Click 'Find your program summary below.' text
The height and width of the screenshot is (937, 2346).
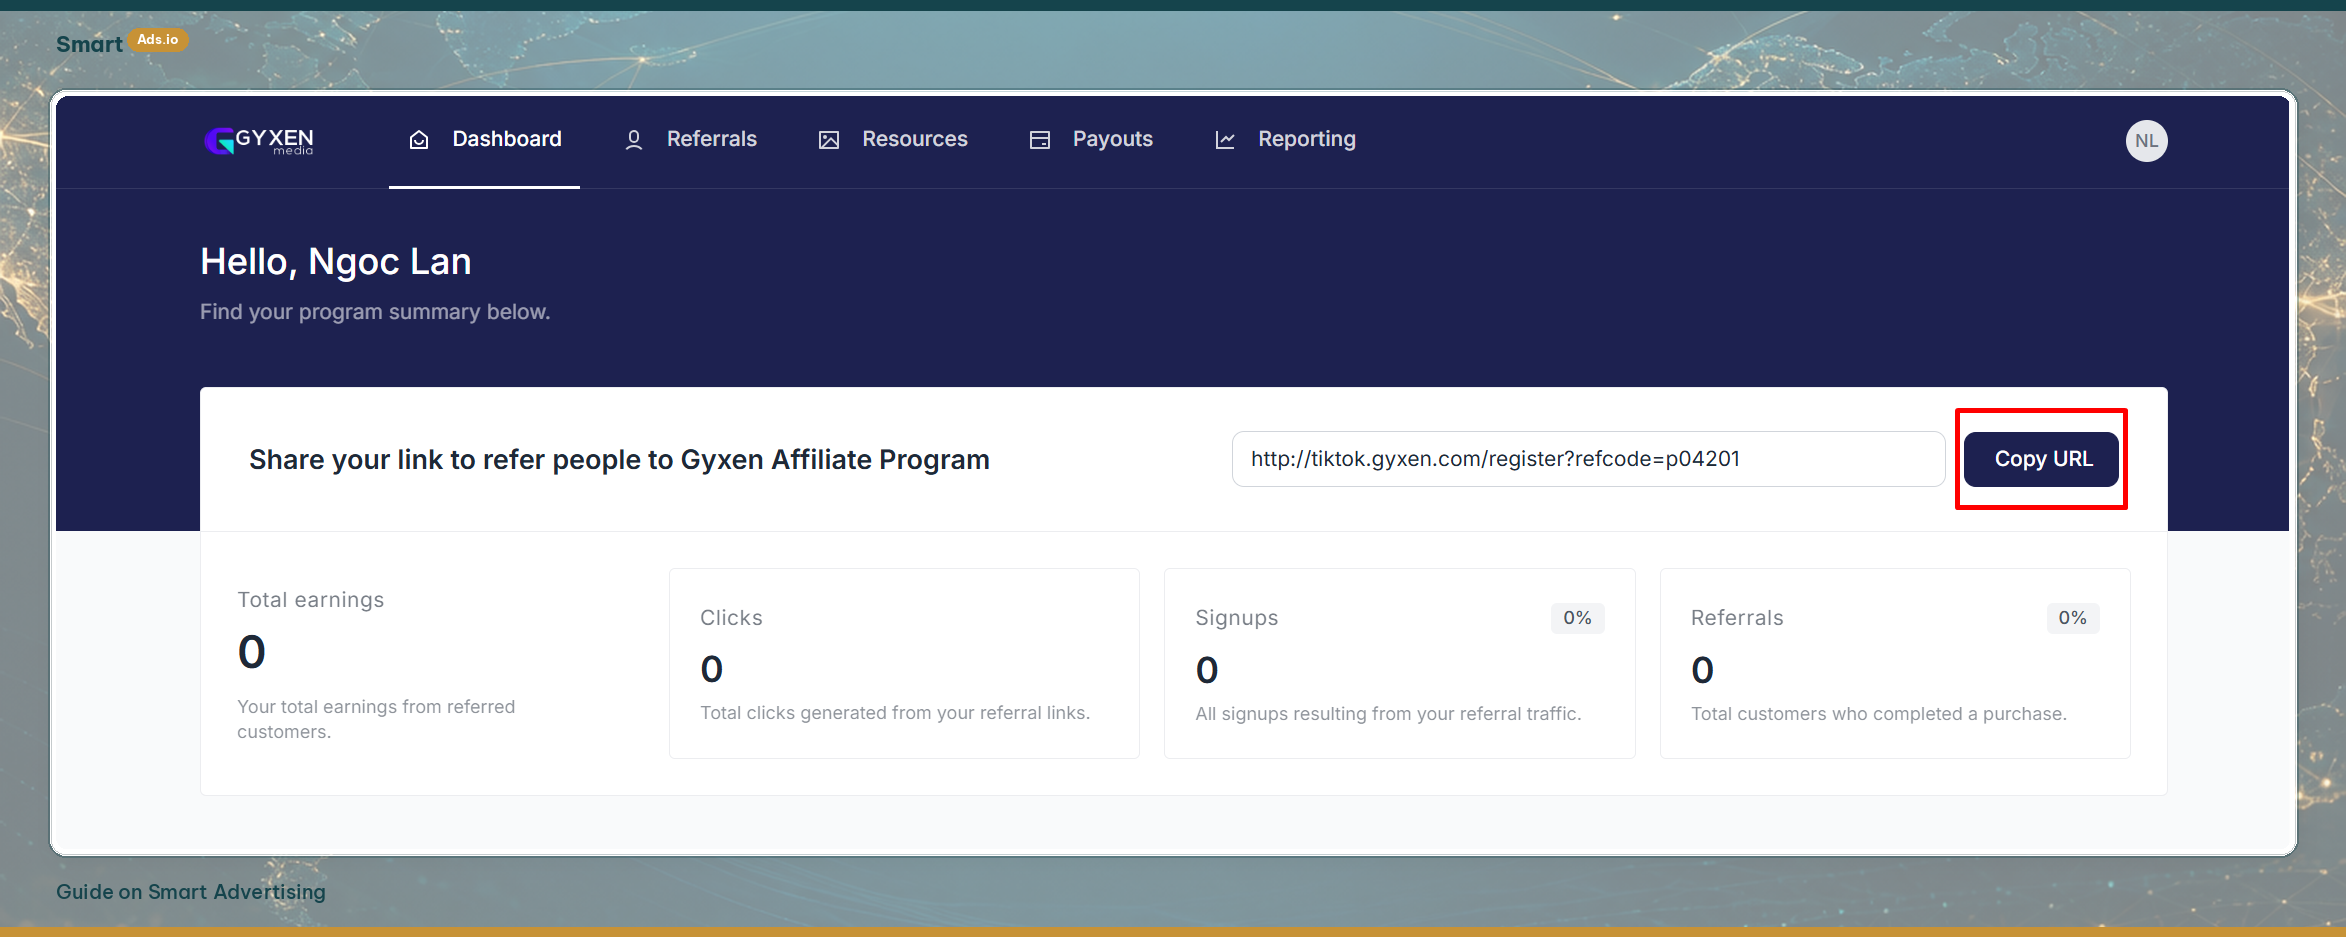(375, 312)
